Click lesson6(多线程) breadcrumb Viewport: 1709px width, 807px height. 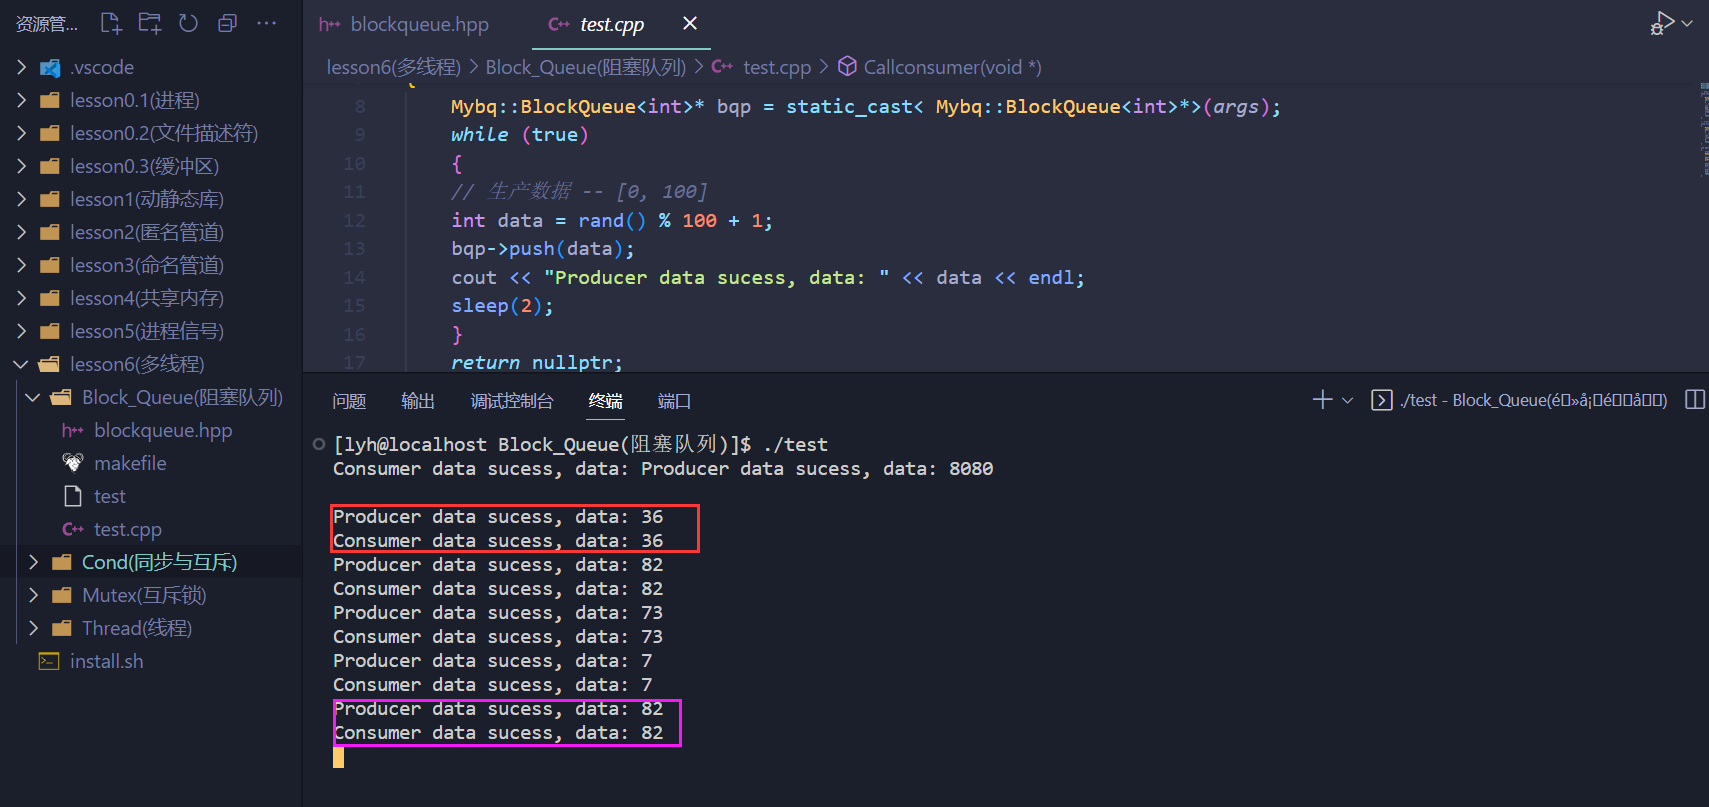click(393, 67)
